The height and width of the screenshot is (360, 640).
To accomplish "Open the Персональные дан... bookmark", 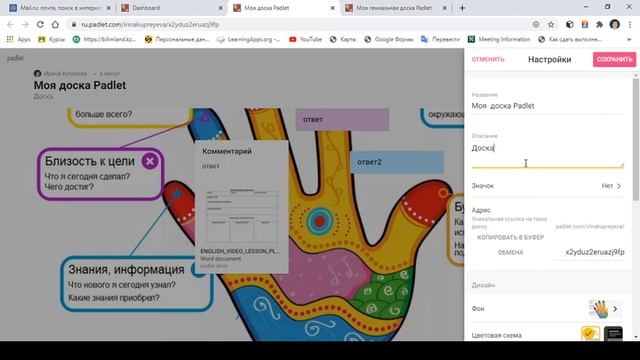I will 177,39.
